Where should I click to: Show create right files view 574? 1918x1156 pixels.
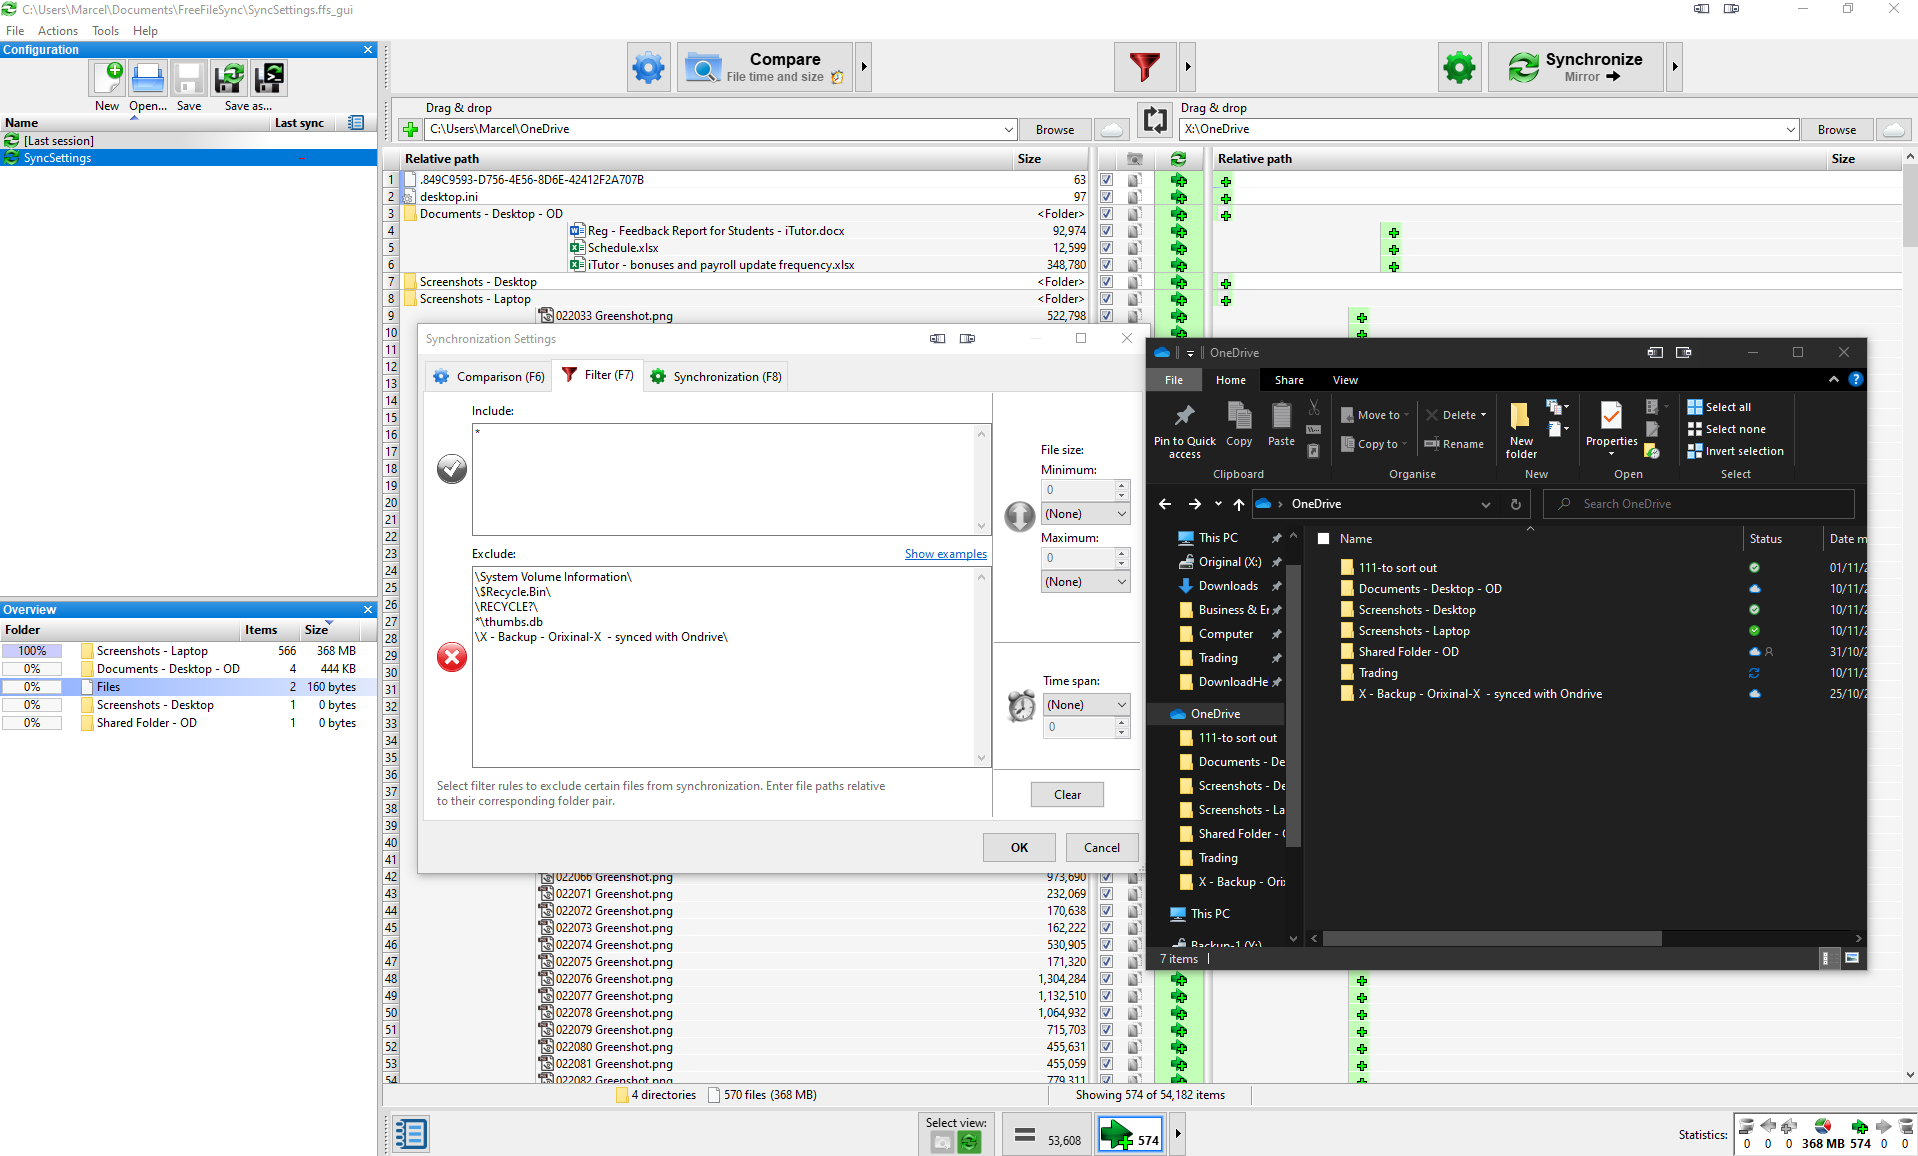click(x=1131, y=1135)
